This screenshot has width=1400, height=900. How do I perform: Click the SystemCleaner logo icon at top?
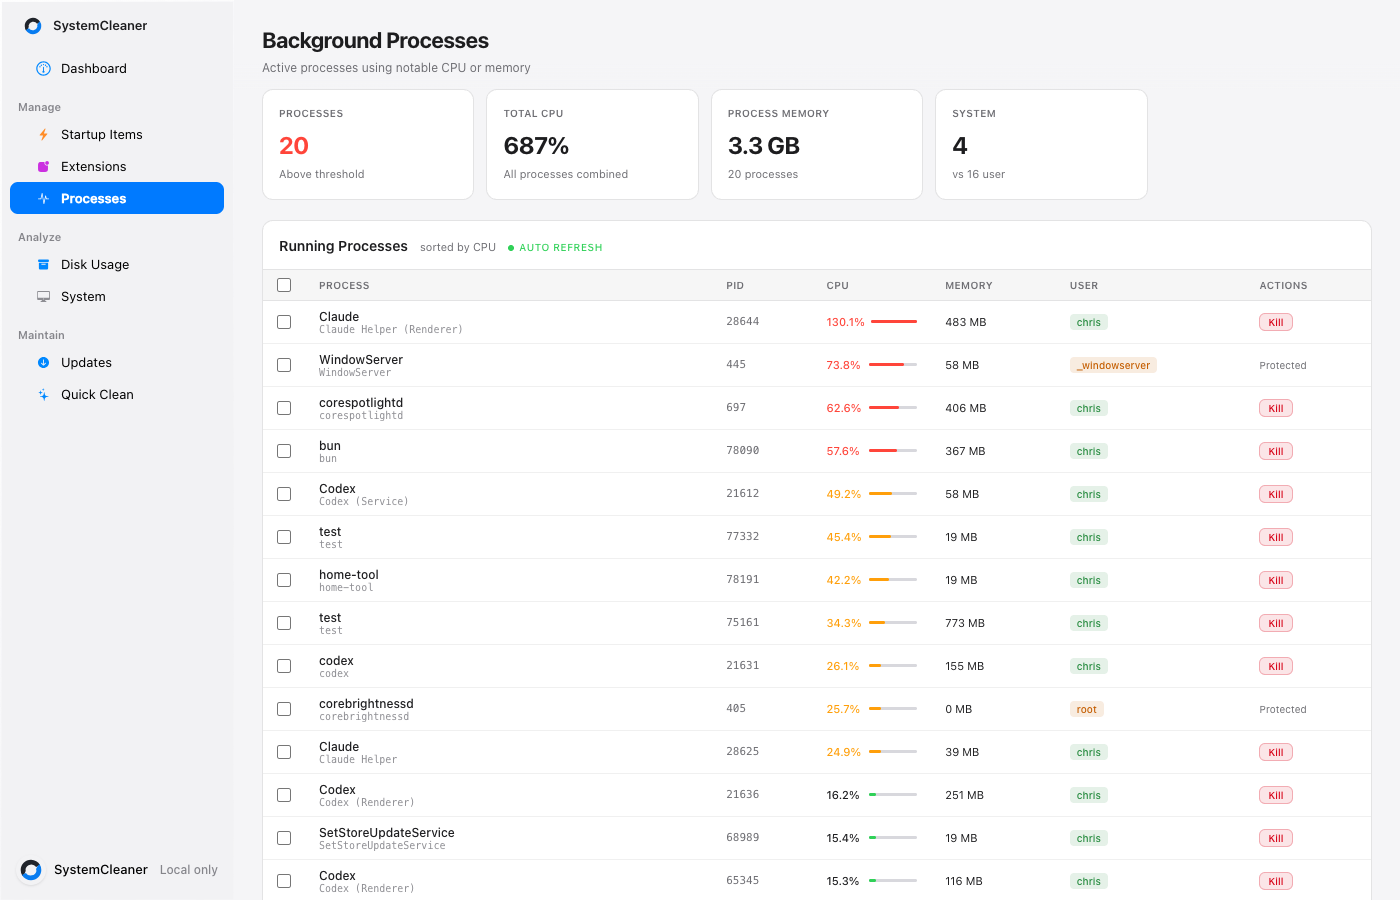click(33, 26)
